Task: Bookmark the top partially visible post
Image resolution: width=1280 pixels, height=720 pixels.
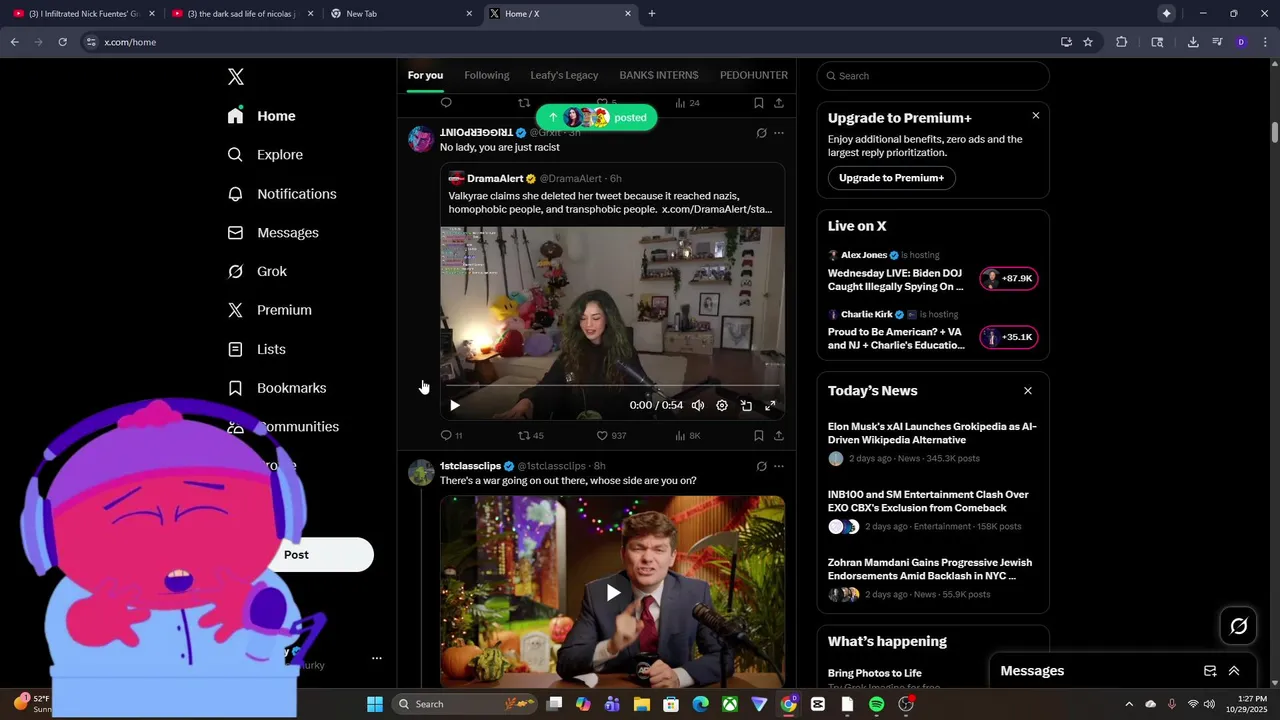Action: [759, 103]
